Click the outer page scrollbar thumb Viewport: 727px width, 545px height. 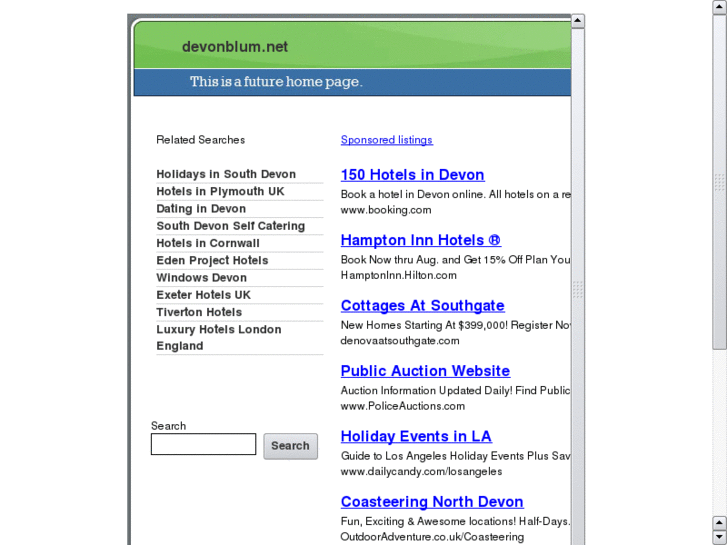[719, 182]
